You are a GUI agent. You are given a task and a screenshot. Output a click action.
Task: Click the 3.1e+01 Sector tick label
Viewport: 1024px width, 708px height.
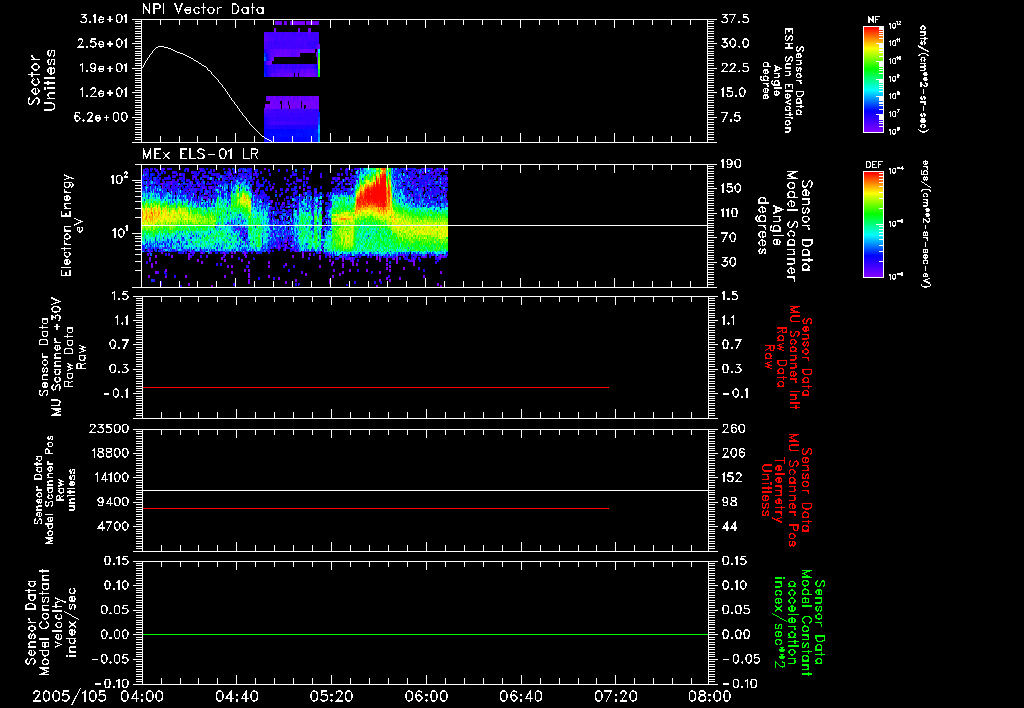(x=104, y=18)
